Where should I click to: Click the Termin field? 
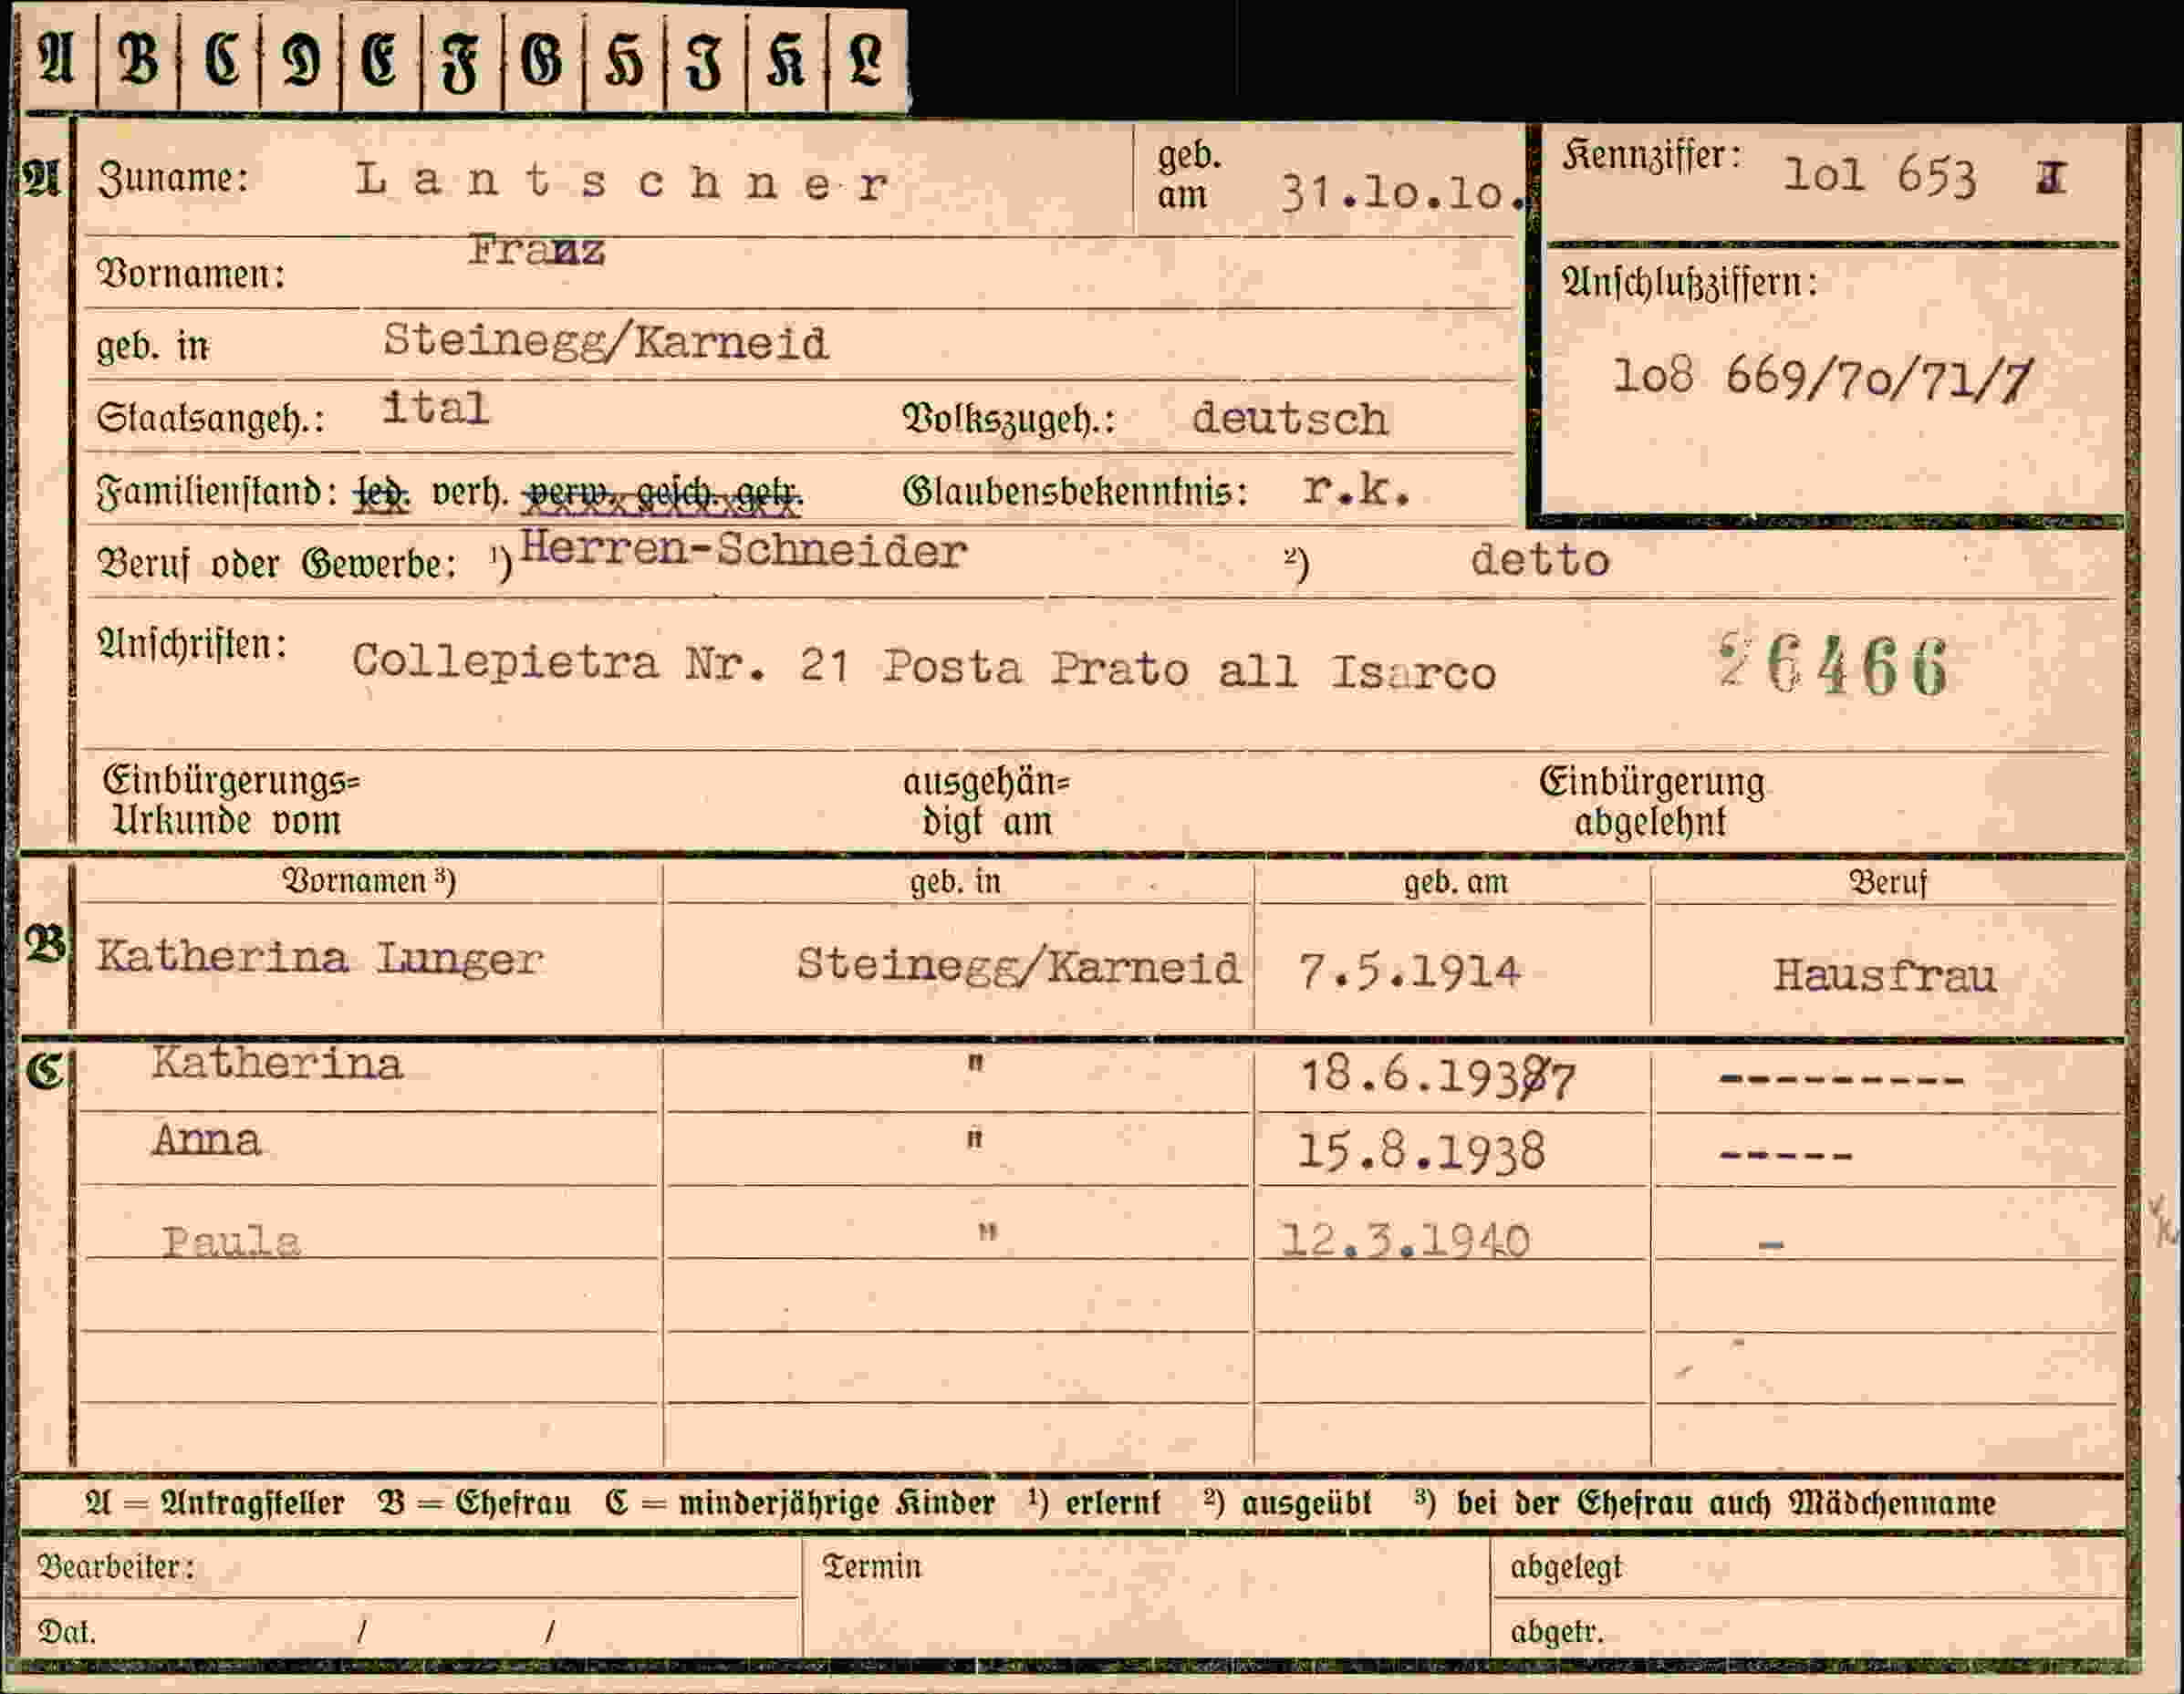1146,1596
